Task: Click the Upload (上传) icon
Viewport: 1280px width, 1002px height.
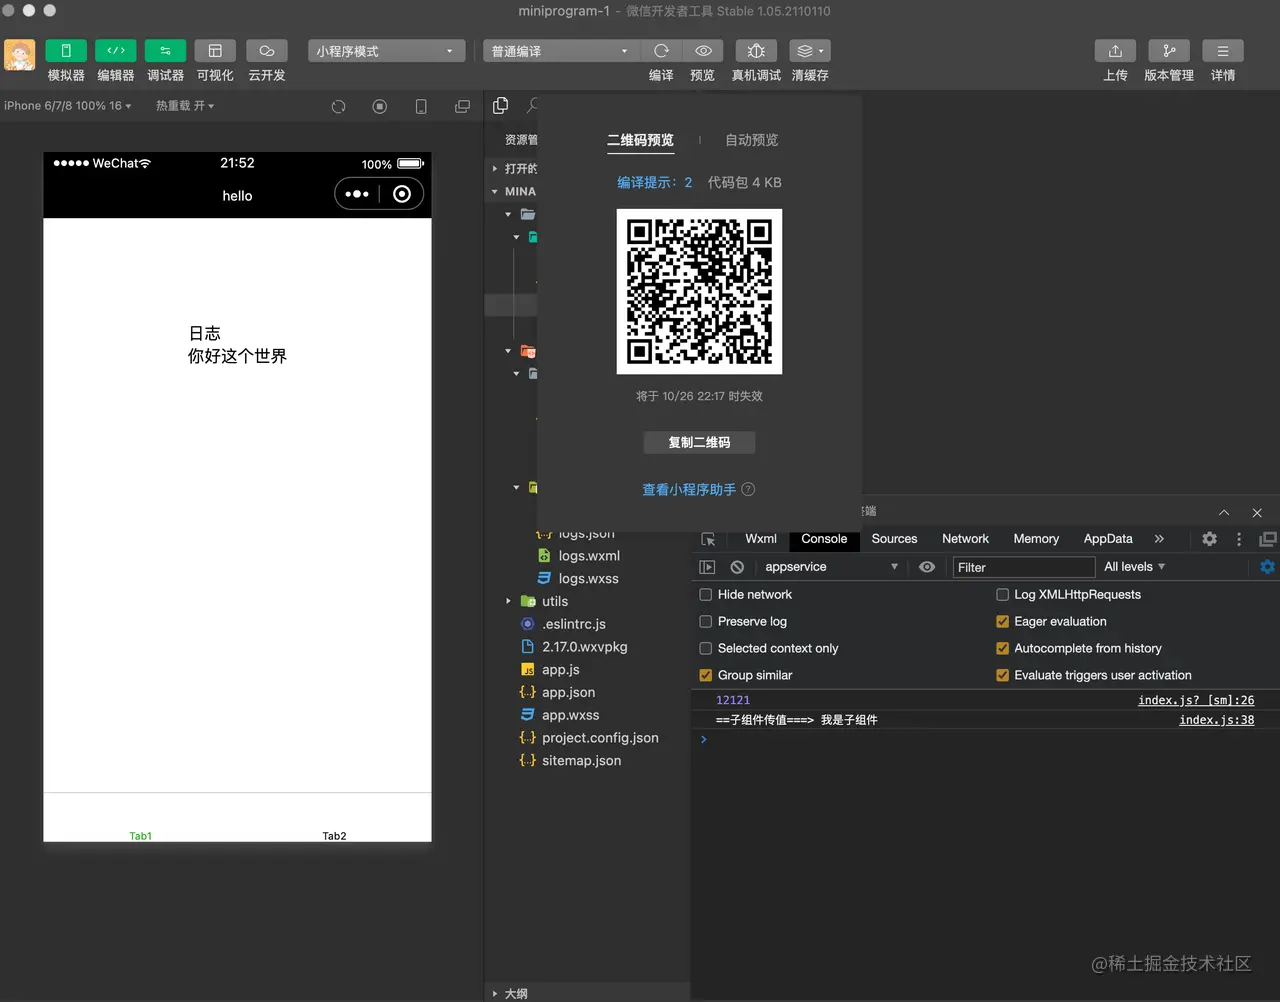Action: [x=1115, y=51]
